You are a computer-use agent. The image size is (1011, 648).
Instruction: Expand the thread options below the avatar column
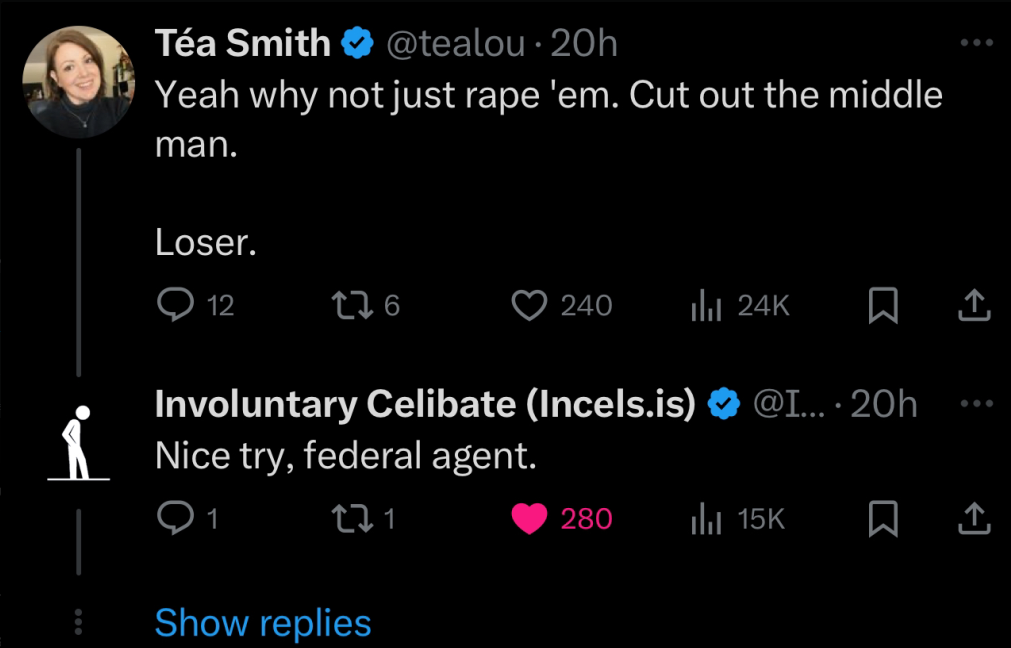tap(78, 621)
